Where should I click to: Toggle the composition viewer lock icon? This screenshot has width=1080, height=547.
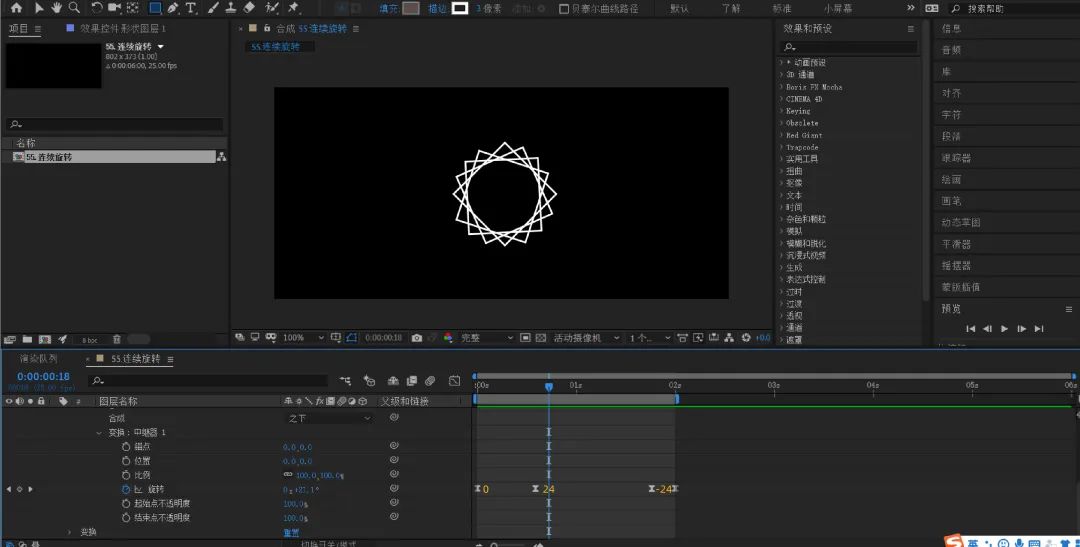[267, 28]
